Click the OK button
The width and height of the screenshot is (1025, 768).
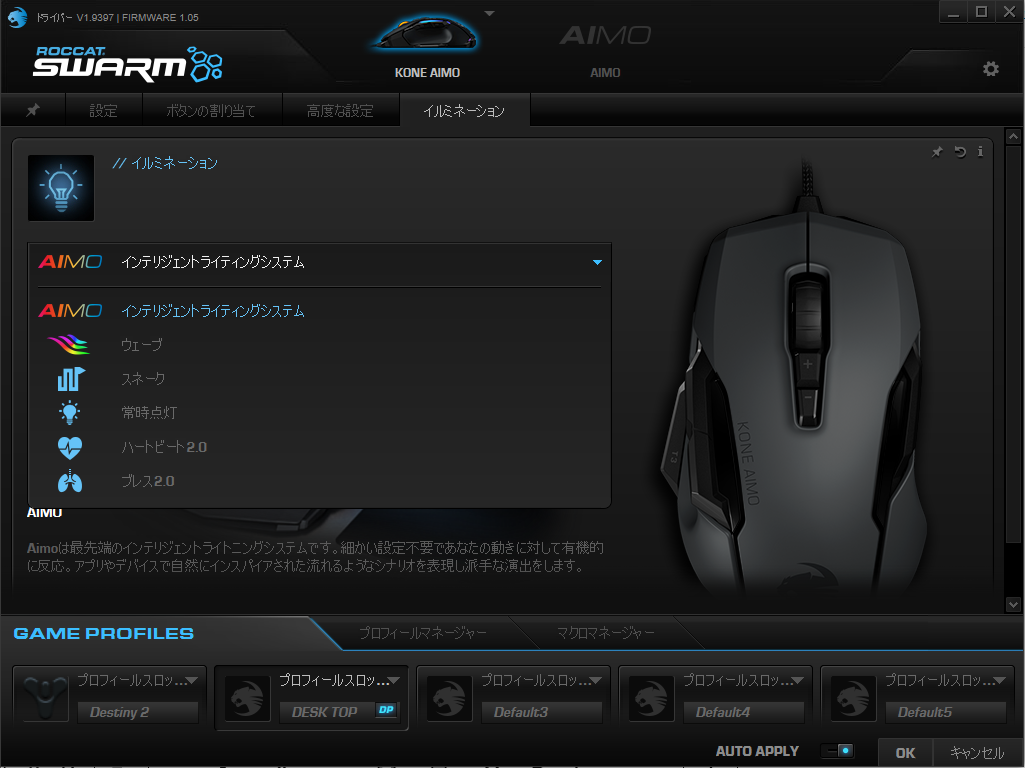click(x=905, y=752)
